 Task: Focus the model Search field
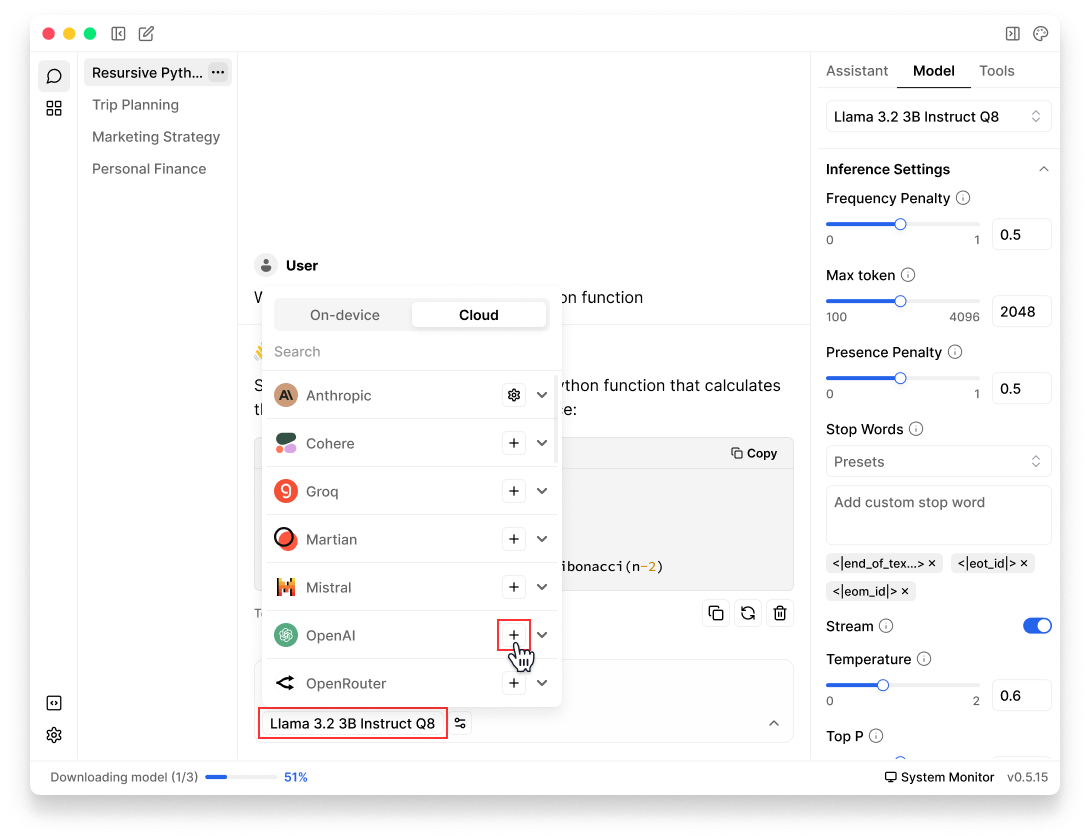point(412,352)
